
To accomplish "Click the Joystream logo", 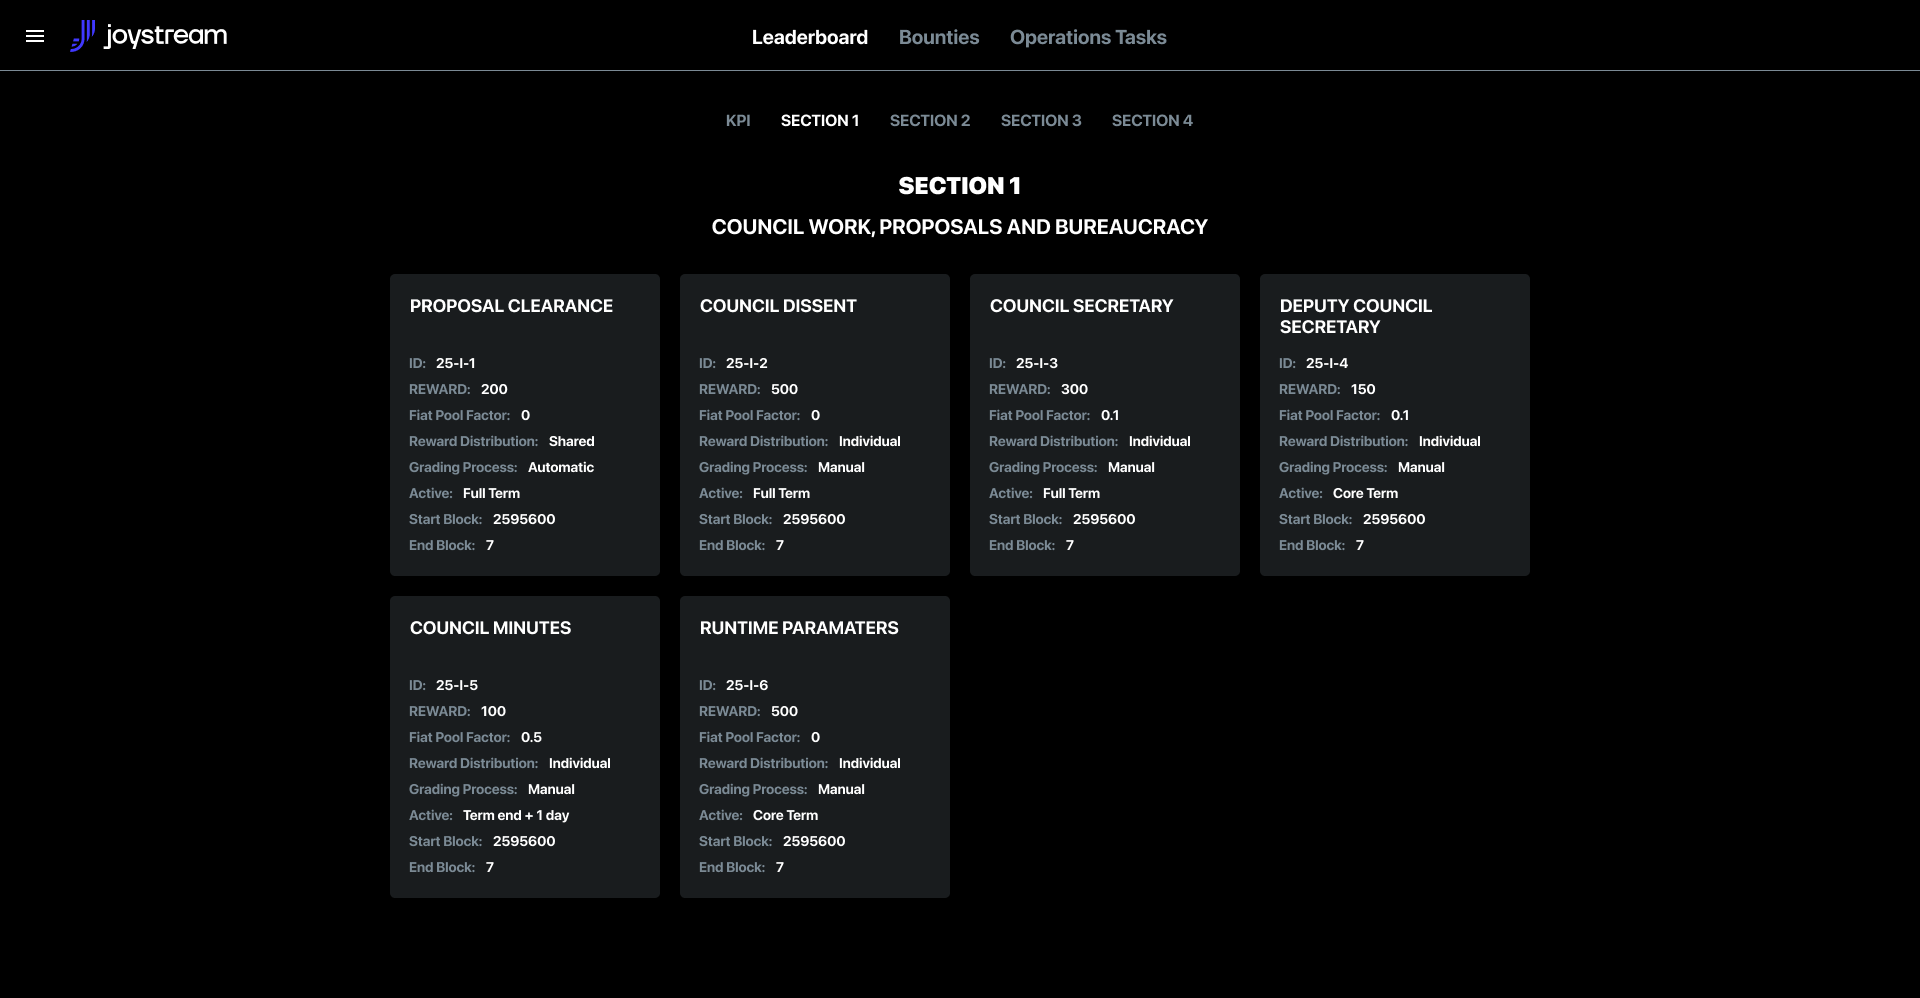I will 149,36.
